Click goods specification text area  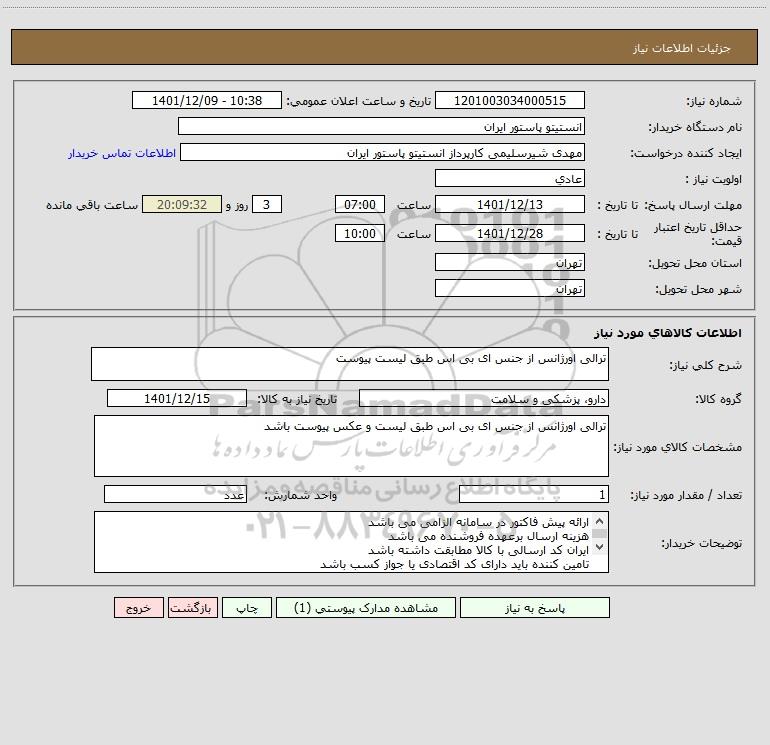pos(351,446)
